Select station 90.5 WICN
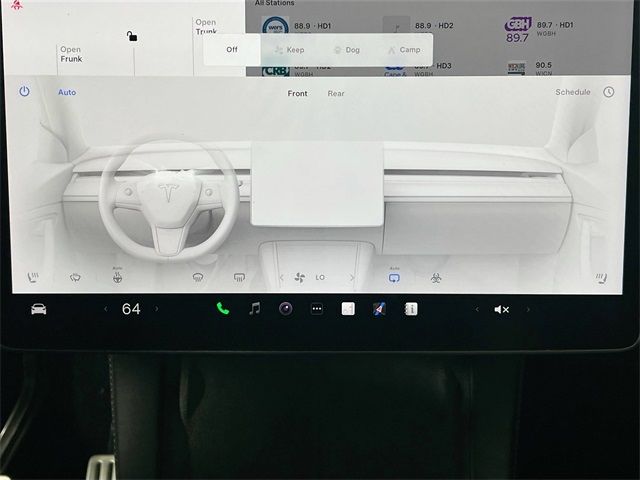Viewport: 640px width, 480px height. (530, 69)
